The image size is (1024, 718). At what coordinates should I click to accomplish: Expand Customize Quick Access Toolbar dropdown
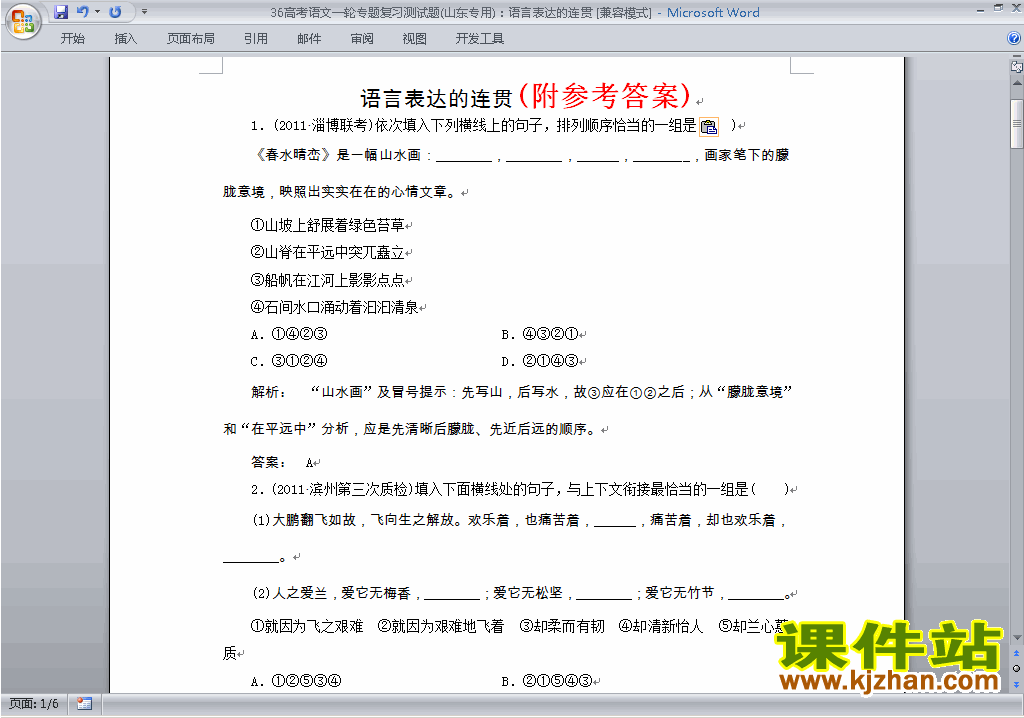pos(144,13)
